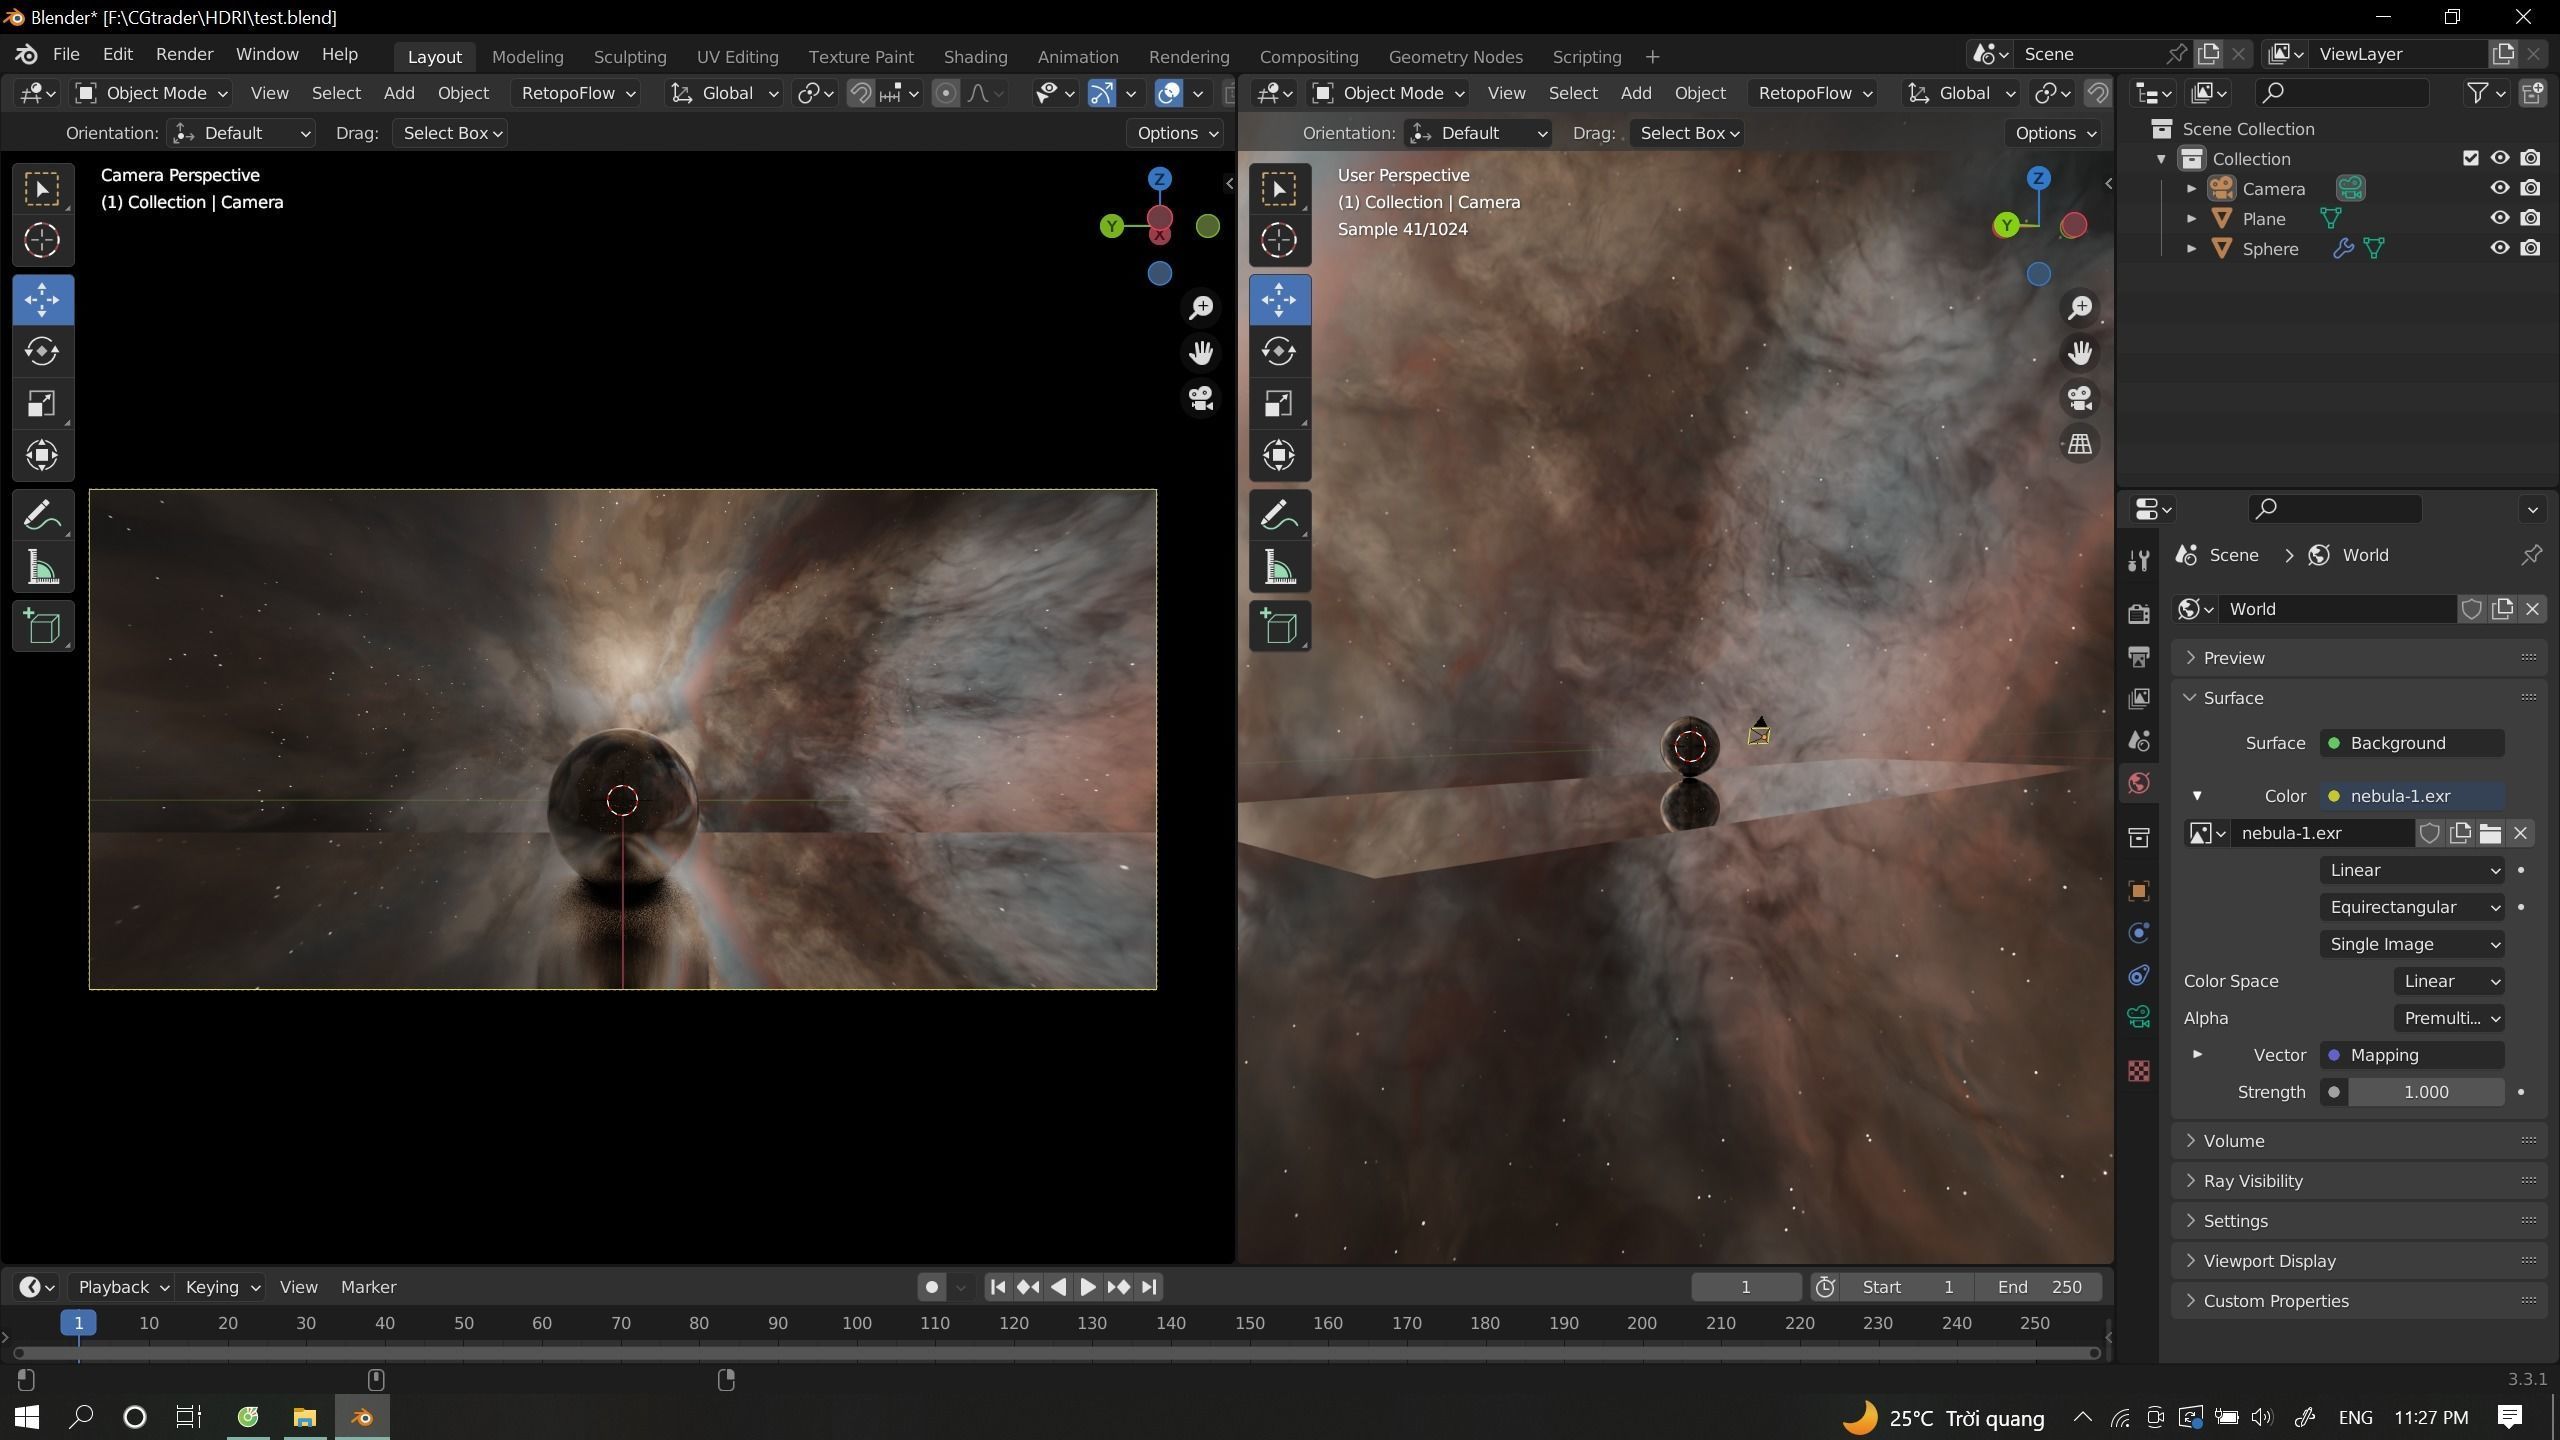Image resolution: width=2560 pixels, height=1440 pixels.
Task: Disable Plane in renders via its camera icon
Action: click(x=2530, y=218)
